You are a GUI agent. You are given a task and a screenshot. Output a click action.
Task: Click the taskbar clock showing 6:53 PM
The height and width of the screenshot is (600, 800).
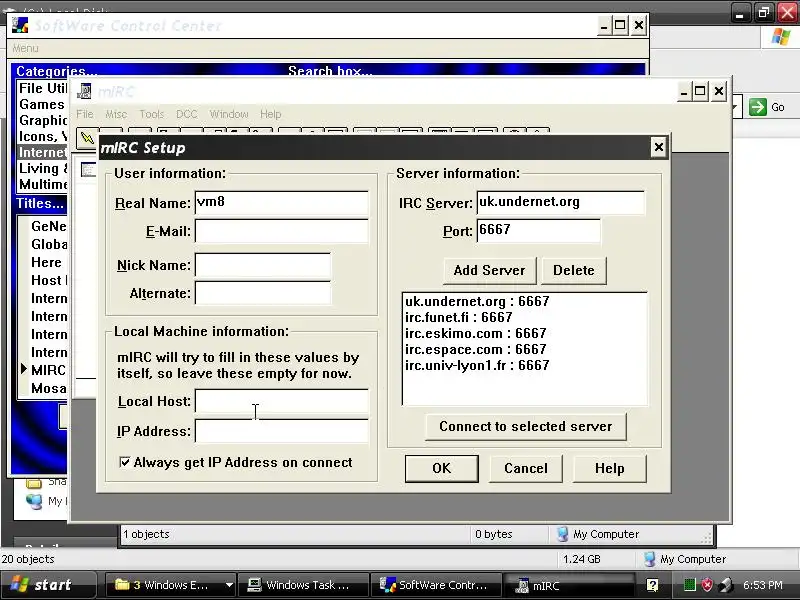[x=763, y=585]
